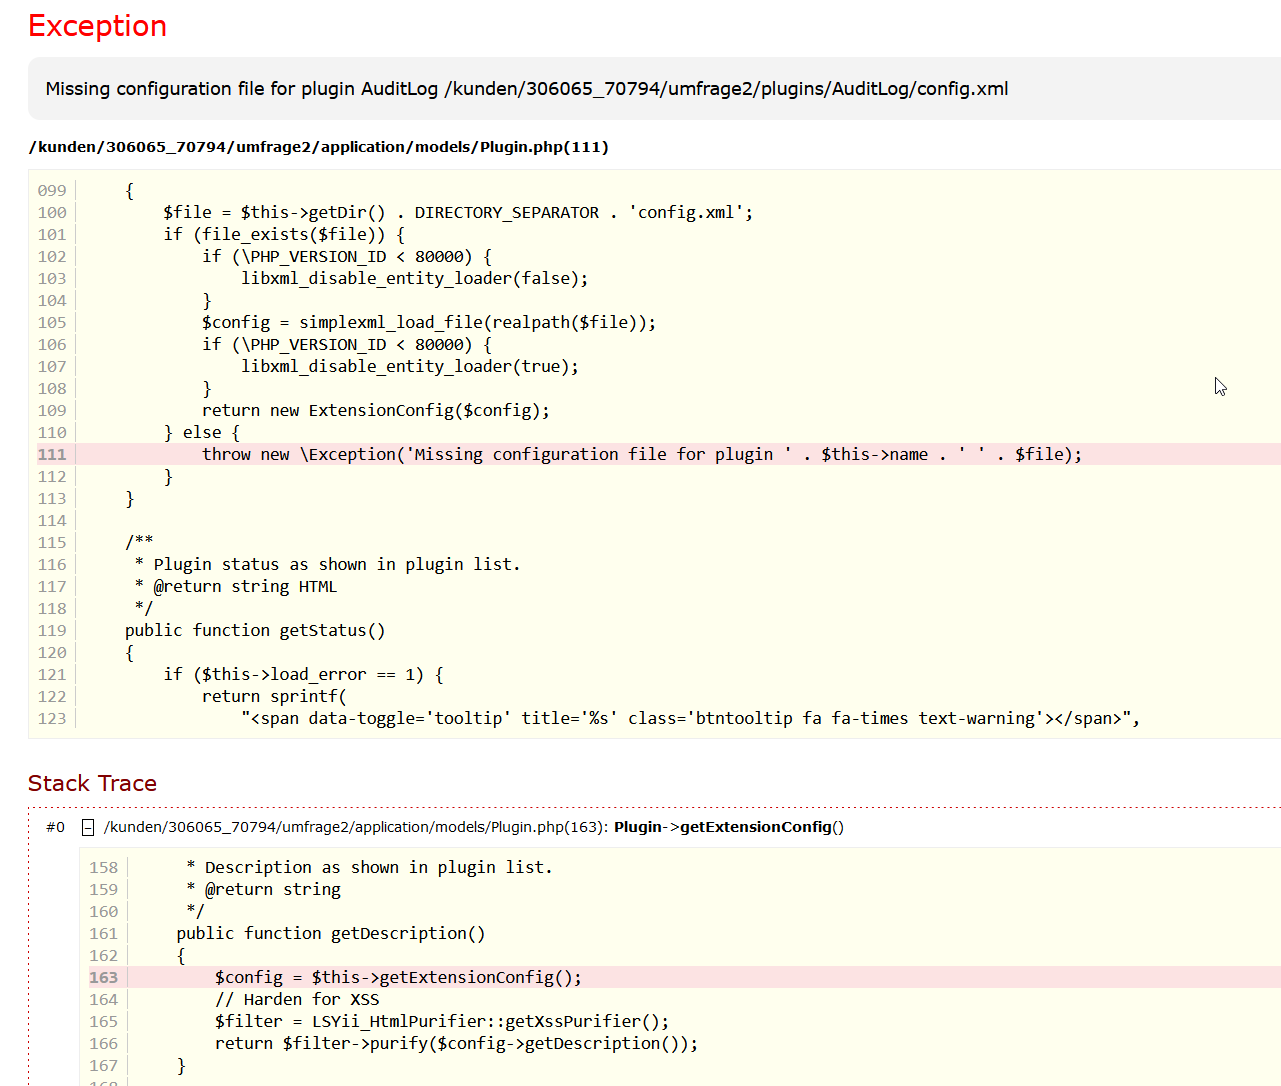Collapse stack trace entry #0 with minus icon
Image resolution: width=1281 pixels, height=1086 pixels.
(x=88, y=827)
